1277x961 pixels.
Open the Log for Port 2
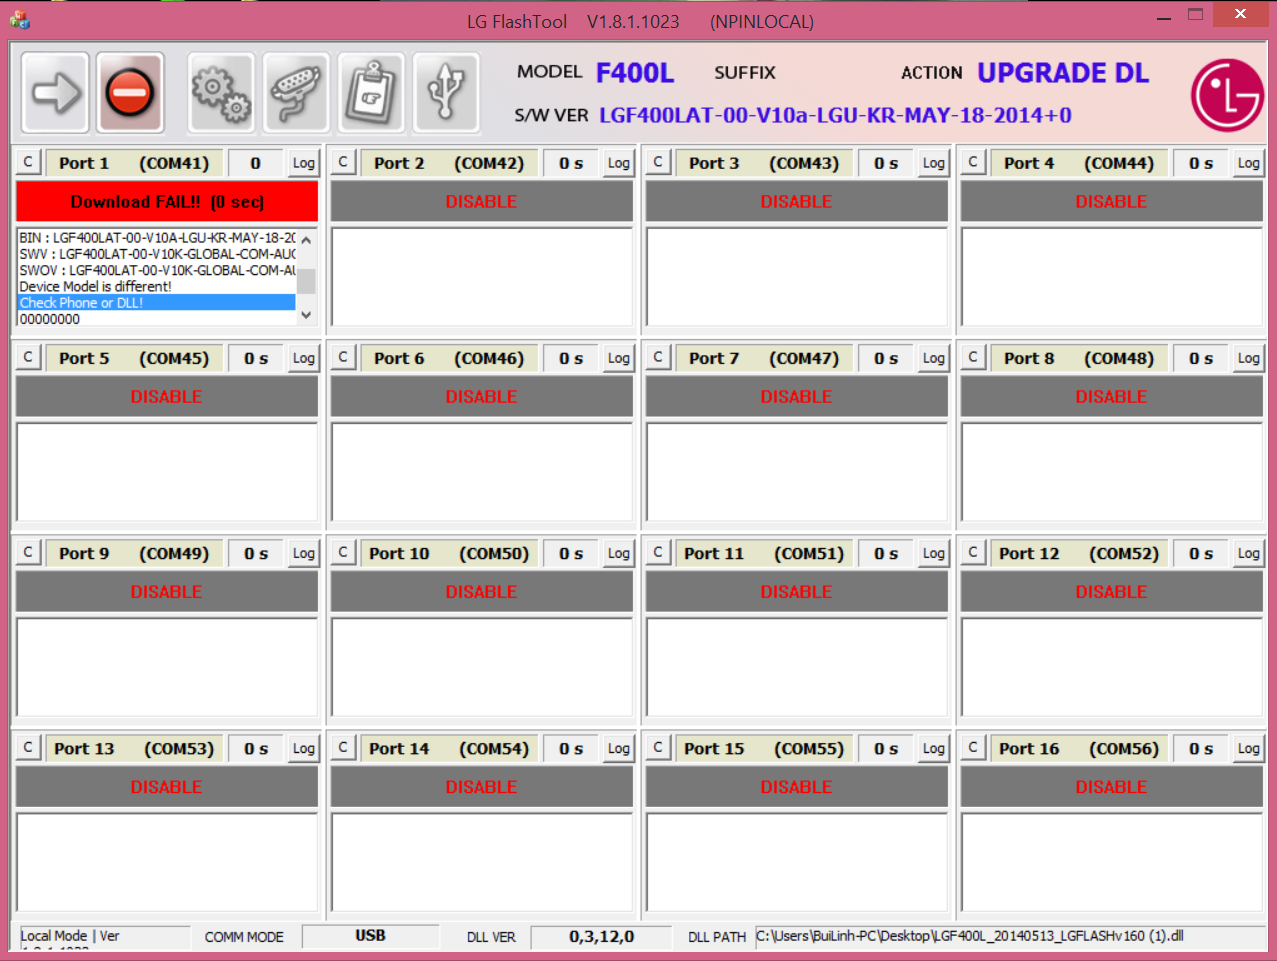pos(619,163)
